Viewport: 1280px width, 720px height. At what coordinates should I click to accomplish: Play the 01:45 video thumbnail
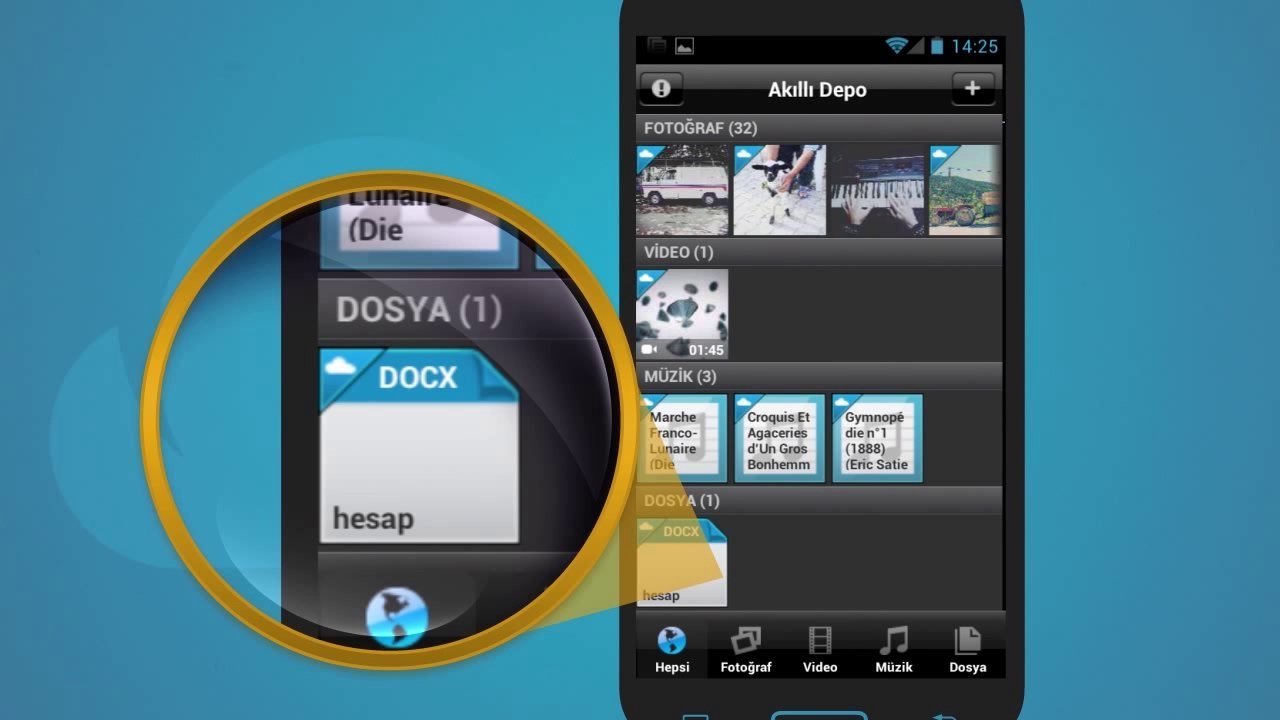tap(683, 314)
